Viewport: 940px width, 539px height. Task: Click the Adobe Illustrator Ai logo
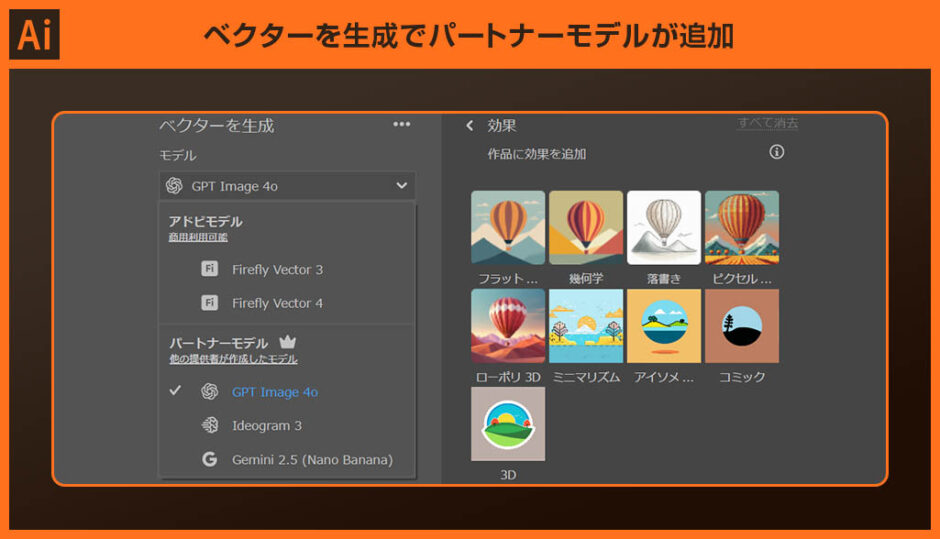35,36
